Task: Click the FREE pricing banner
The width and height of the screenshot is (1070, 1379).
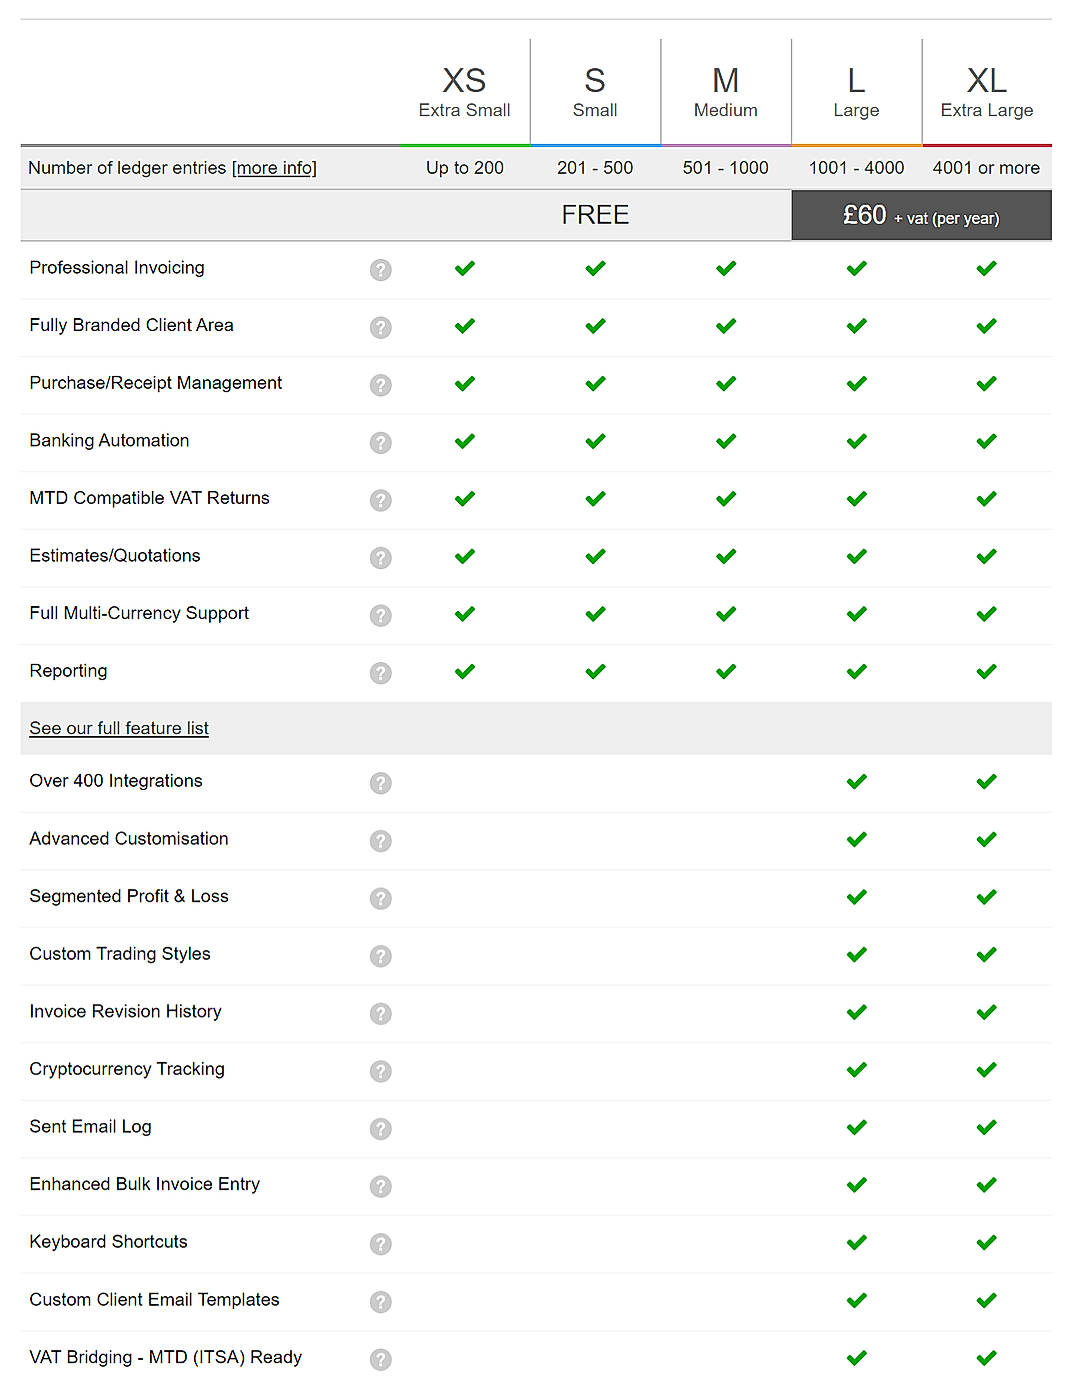Action: [x=594, y=214]
